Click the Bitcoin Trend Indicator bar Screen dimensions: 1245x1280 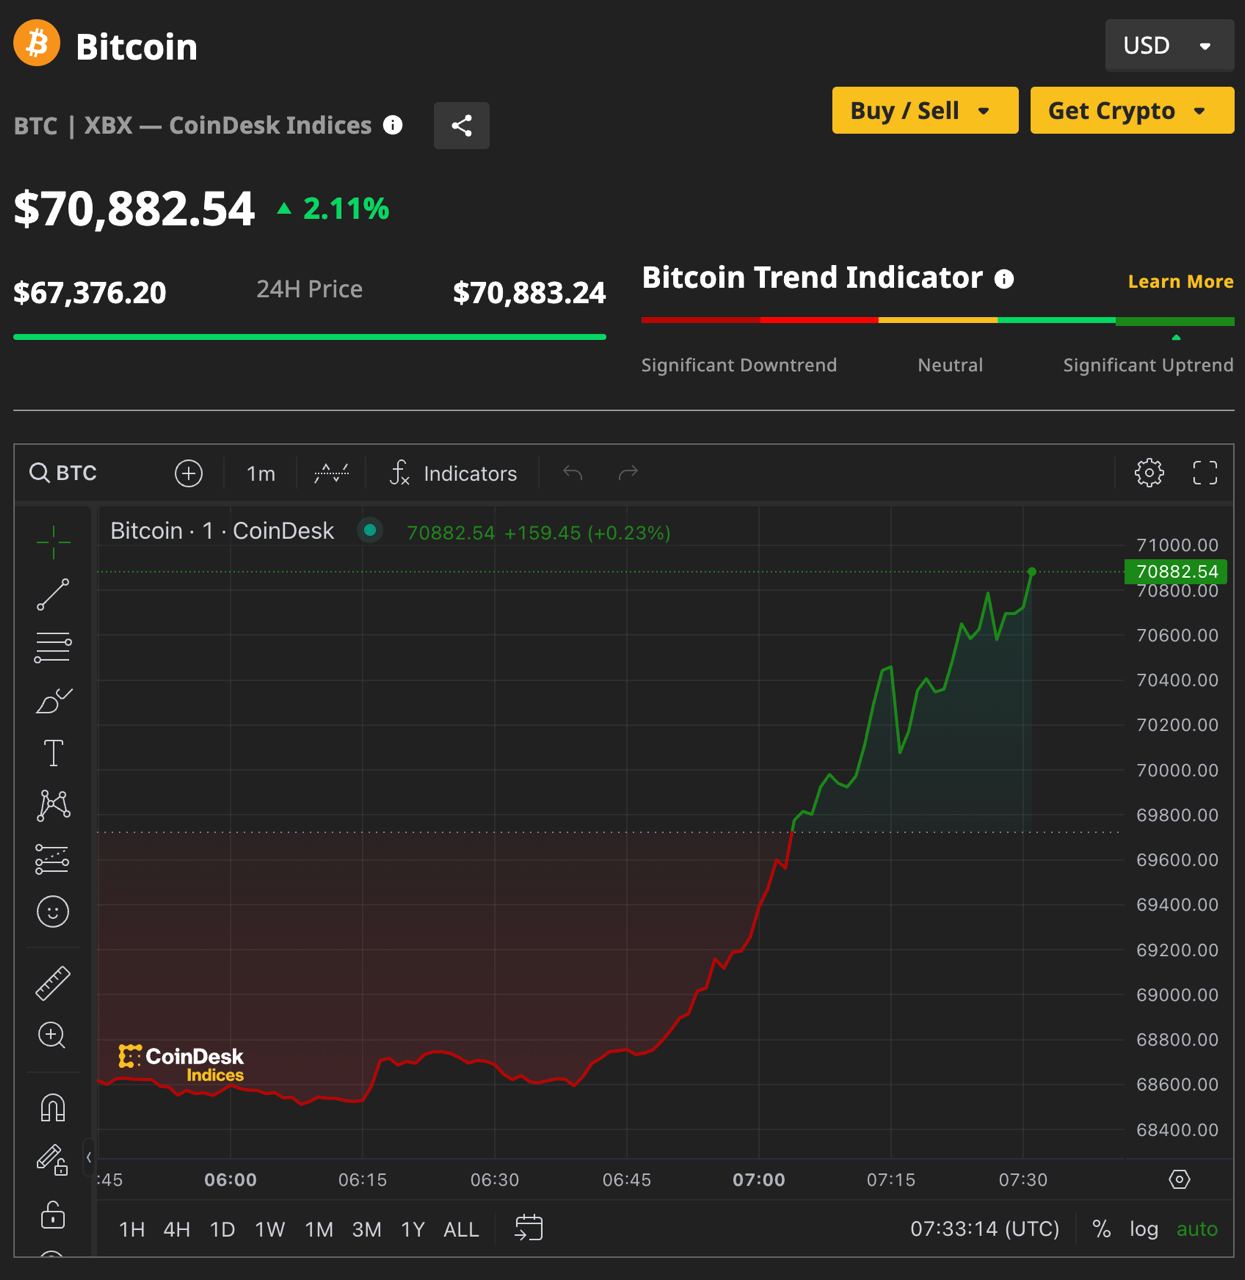coord(937,321)
